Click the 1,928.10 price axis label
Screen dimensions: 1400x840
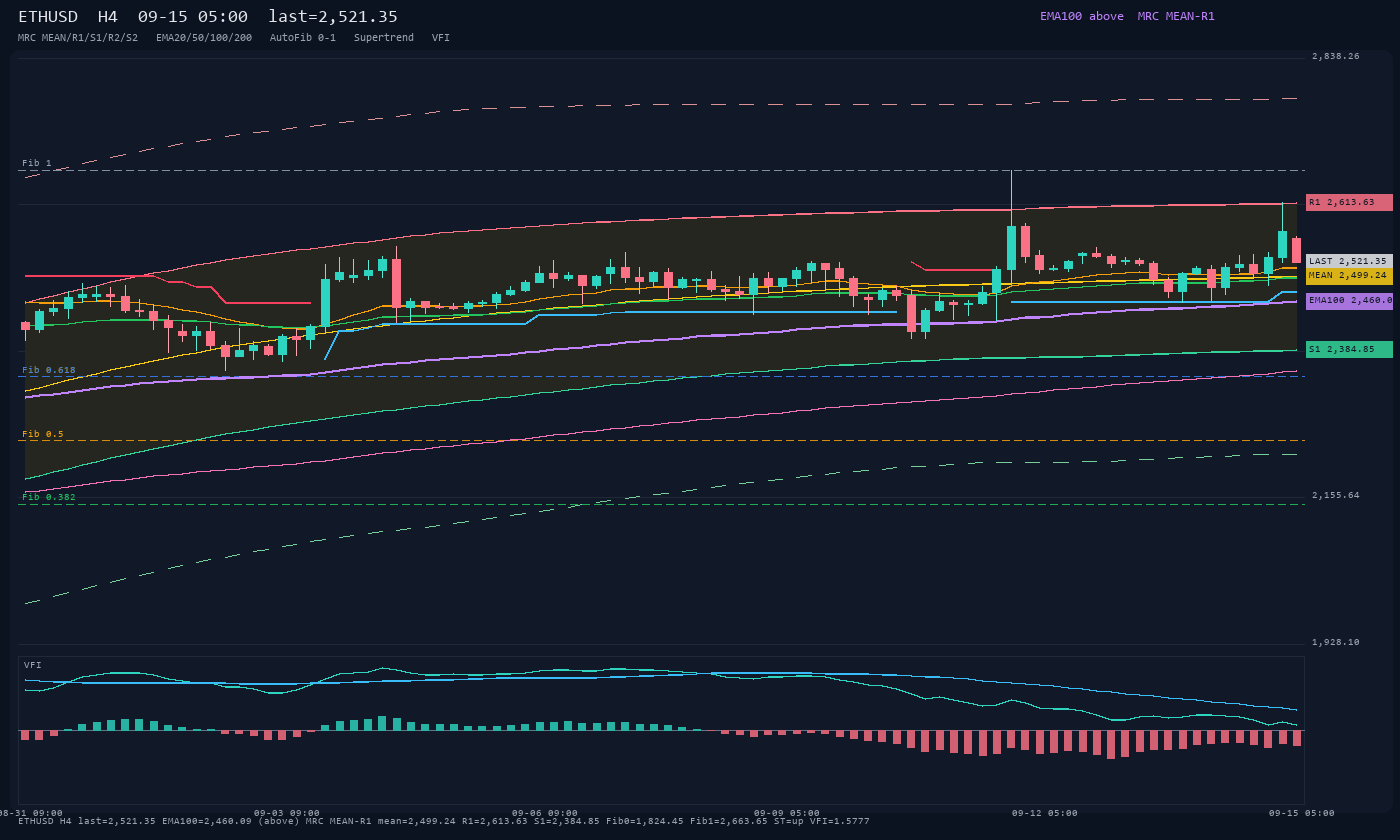click(x=1336, y=642)
